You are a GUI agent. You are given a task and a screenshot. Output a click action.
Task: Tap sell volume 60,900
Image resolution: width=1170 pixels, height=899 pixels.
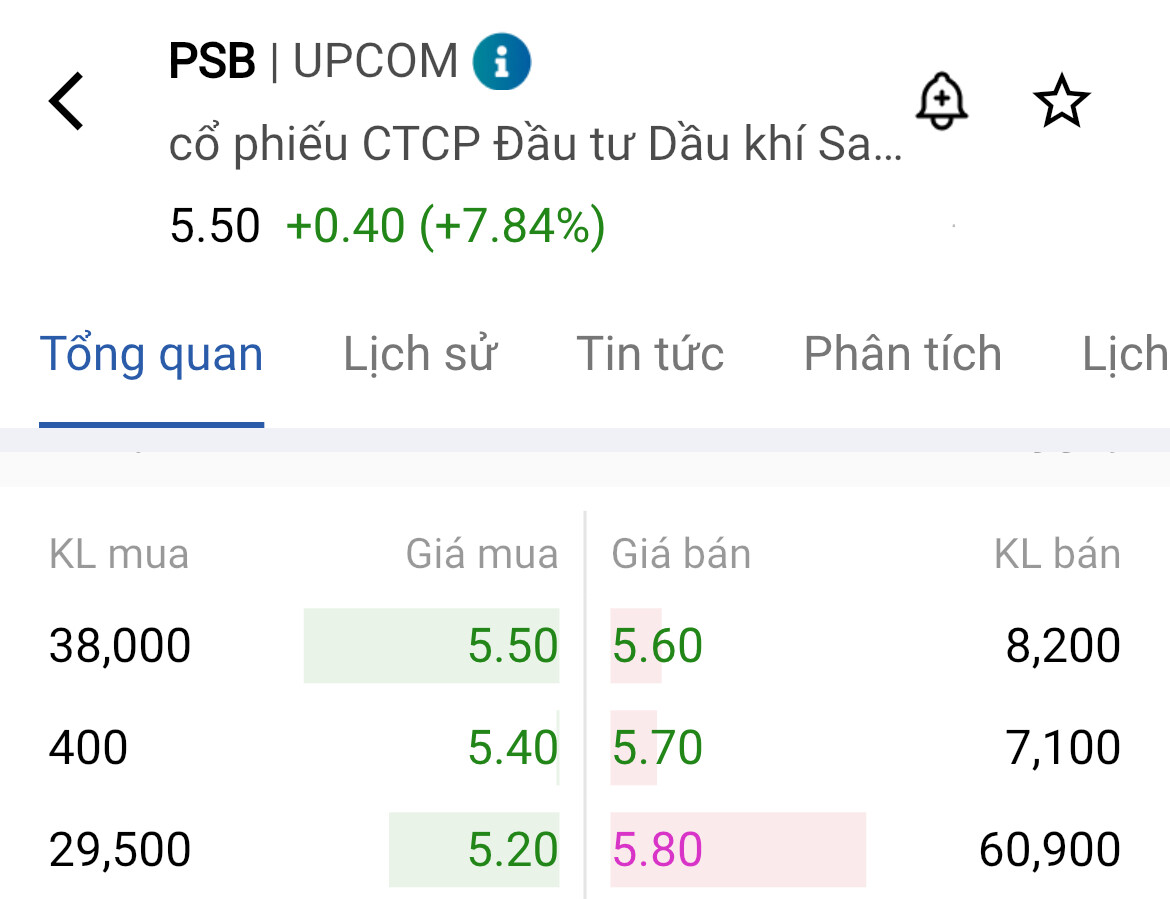(1050, 850)
